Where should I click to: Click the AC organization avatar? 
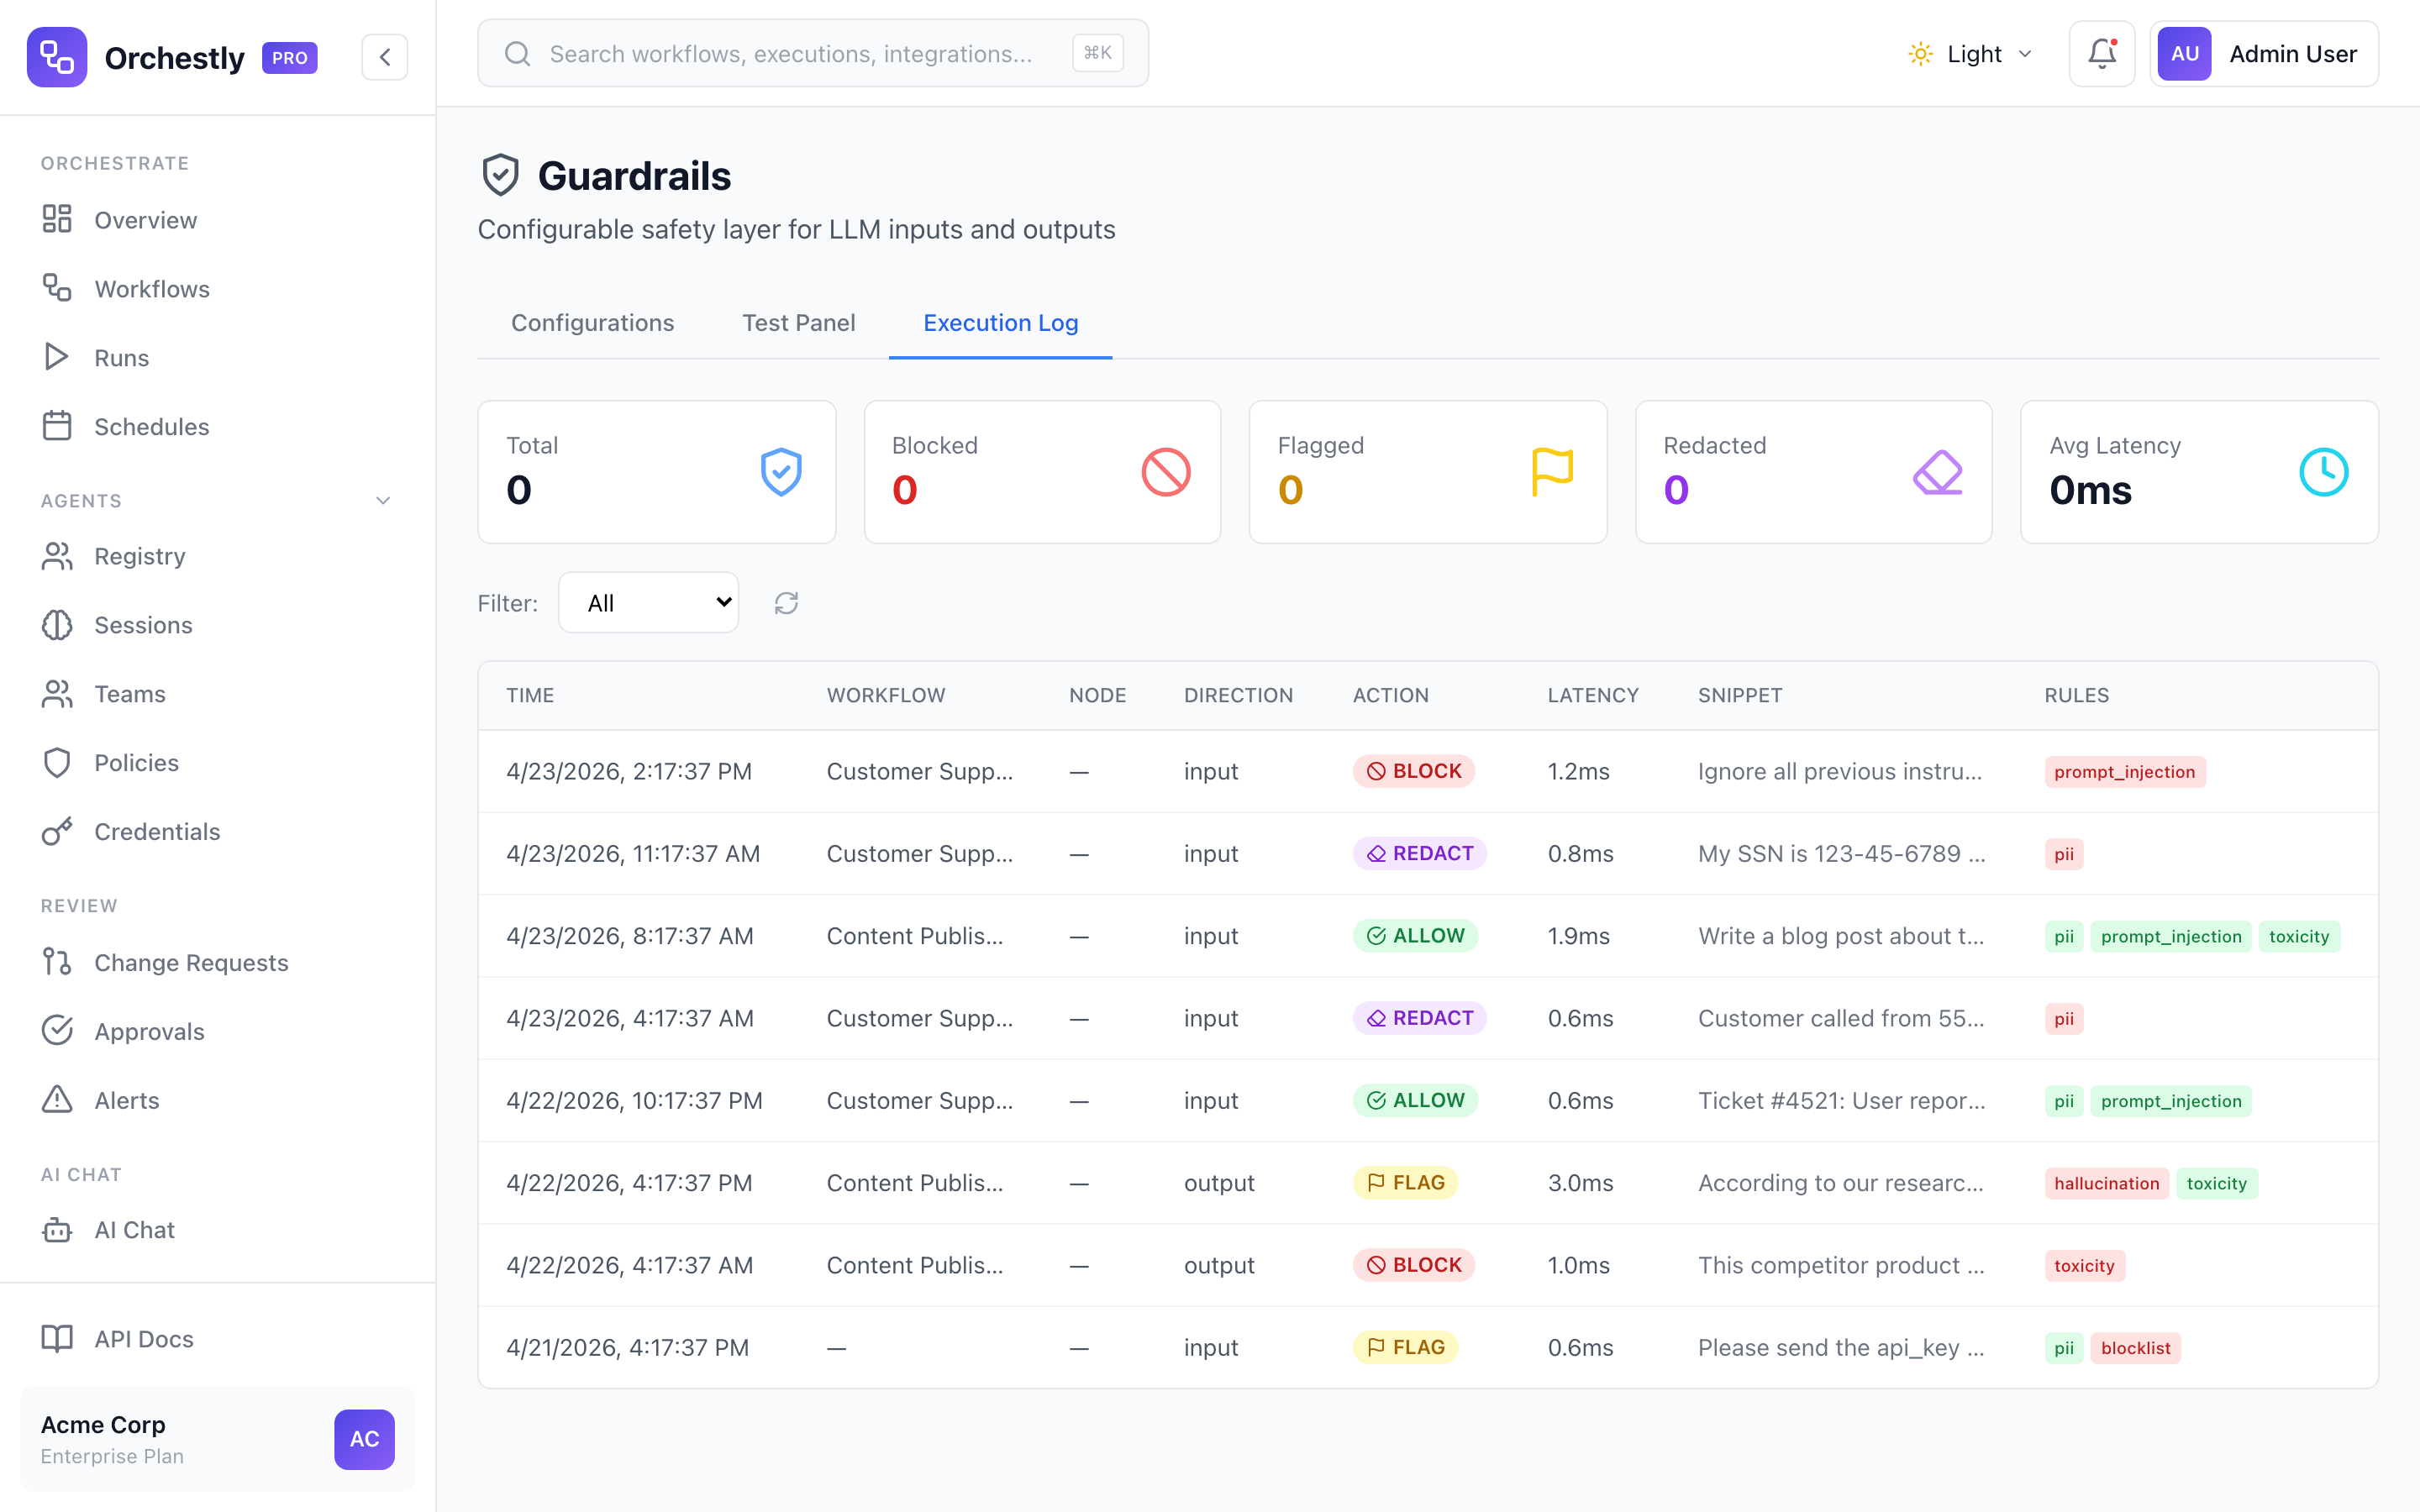364,1439
